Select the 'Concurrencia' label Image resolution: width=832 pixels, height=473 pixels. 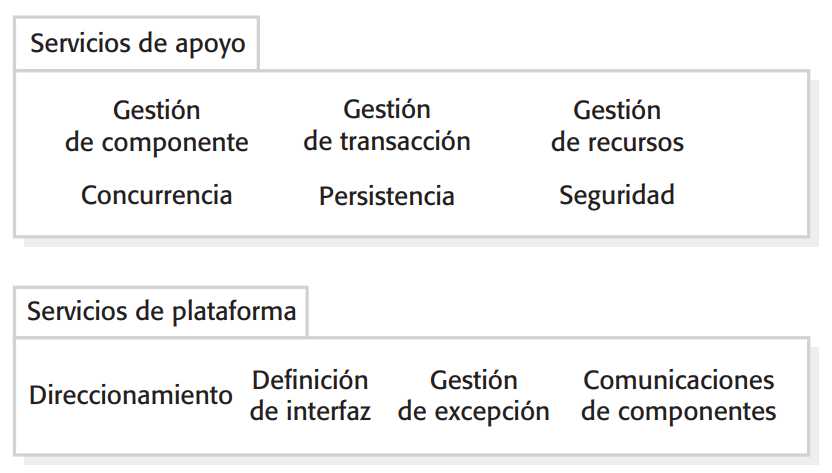point(156,194)
